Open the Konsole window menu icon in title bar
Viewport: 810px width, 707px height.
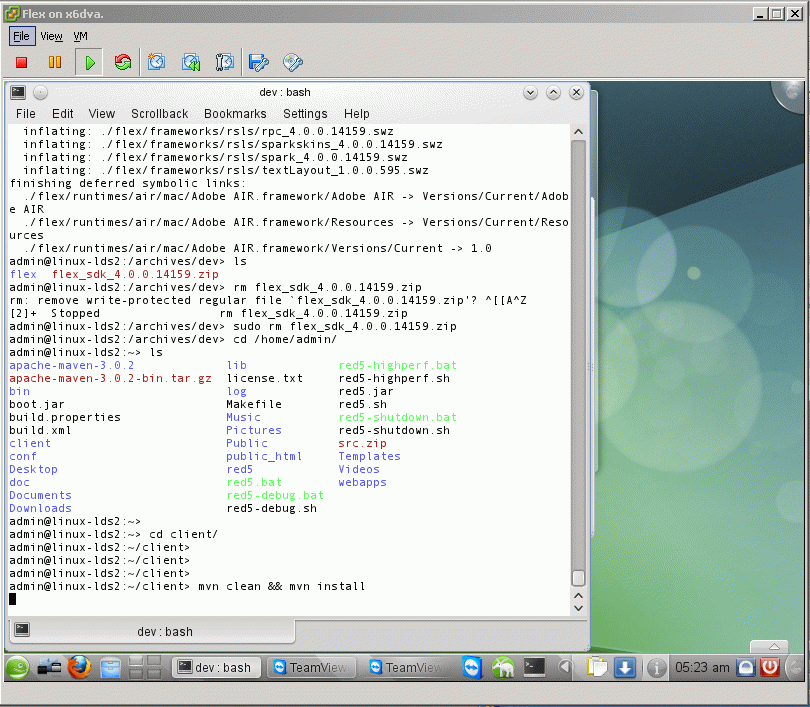pyautogui.click(x=18, y=92)
